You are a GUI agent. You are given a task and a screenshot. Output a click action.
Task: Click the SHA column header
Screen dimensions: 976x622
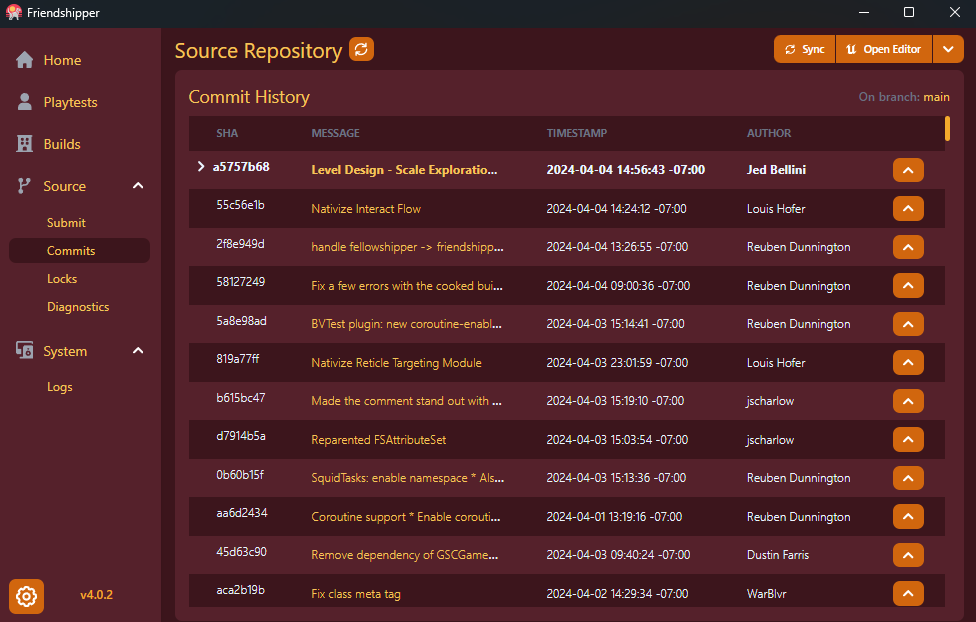(227, 133)
